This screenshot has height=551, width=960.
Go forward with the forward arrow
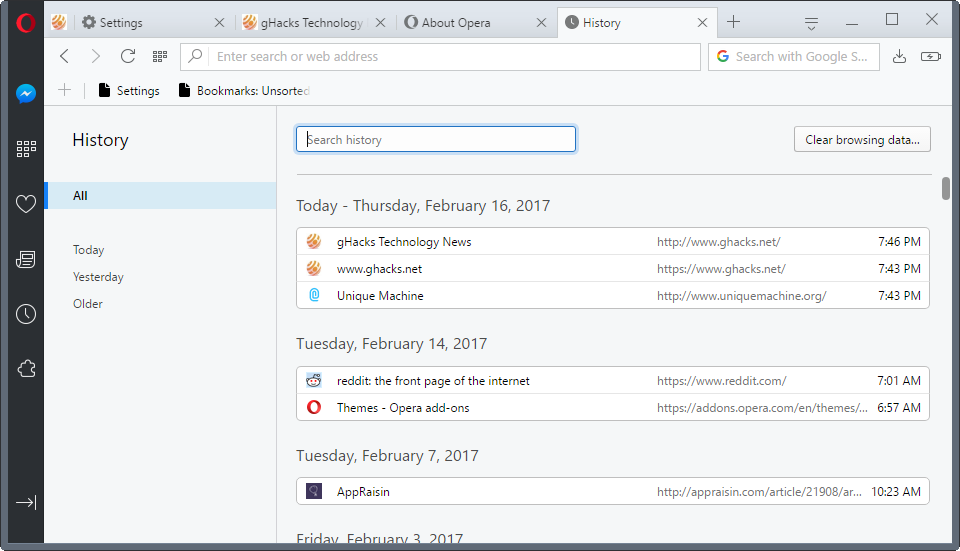click(x=96, y=56)
